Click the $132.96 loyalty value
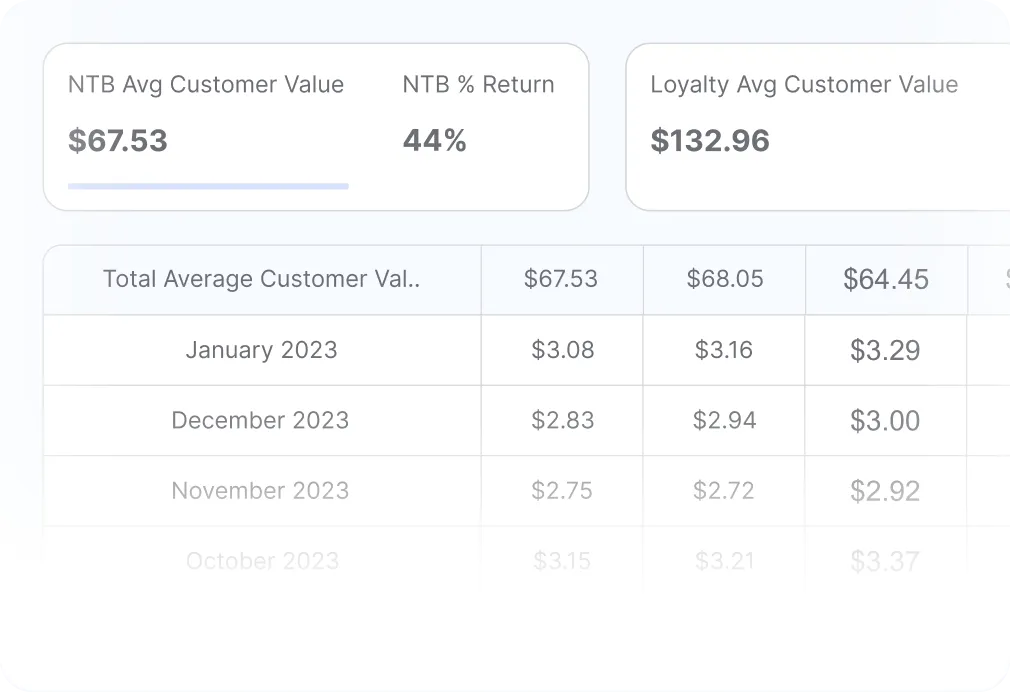Image resolution: width=1010 pixels, height=692 pixels. click(x=710, y=140)
